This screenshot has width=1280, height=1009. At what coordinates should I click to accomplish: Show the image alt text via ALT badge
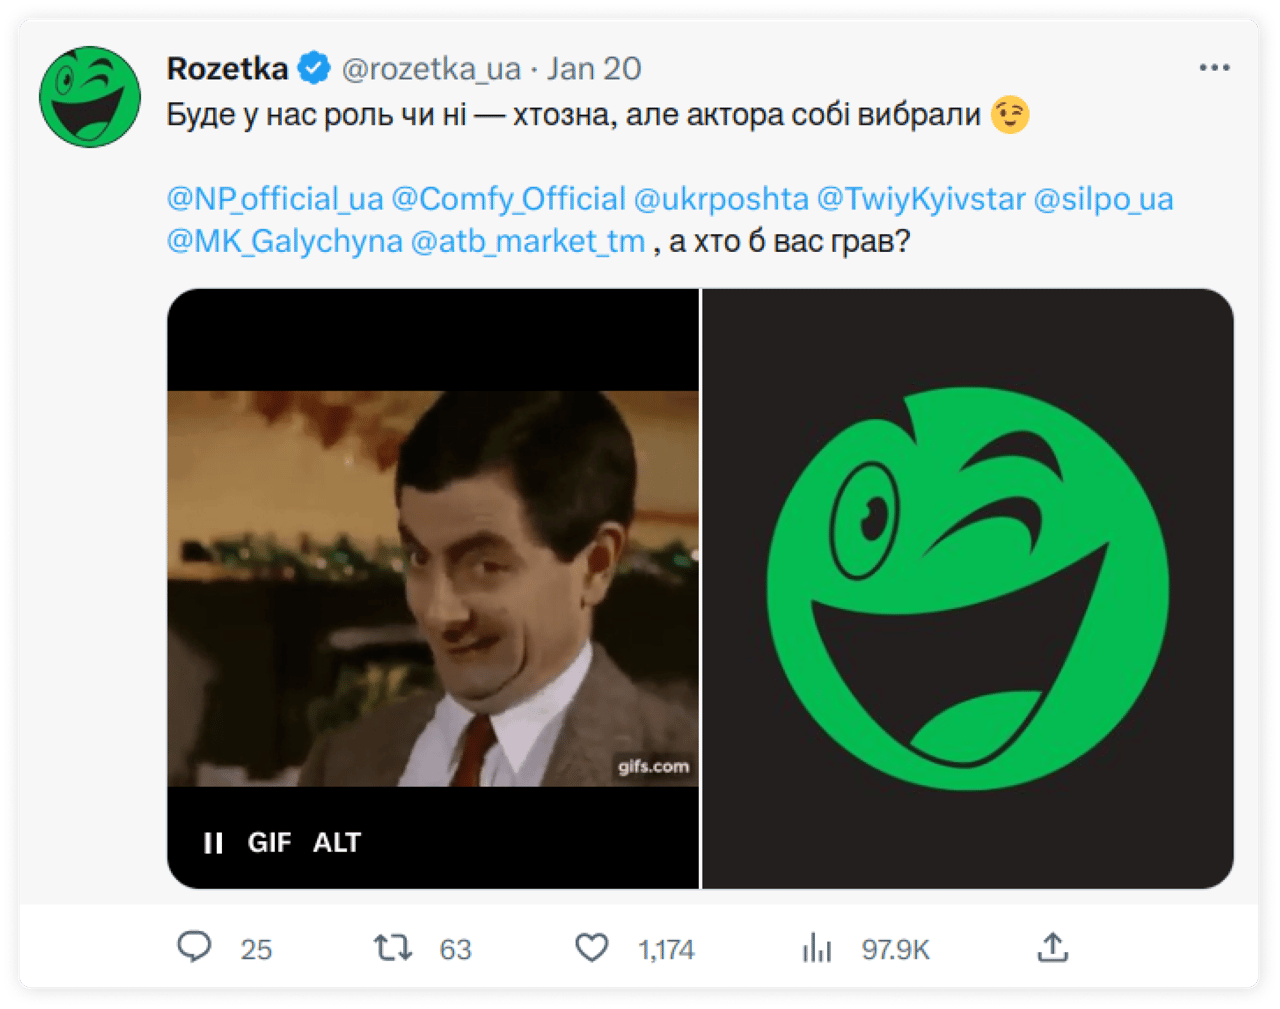click(x=336, y=842)
